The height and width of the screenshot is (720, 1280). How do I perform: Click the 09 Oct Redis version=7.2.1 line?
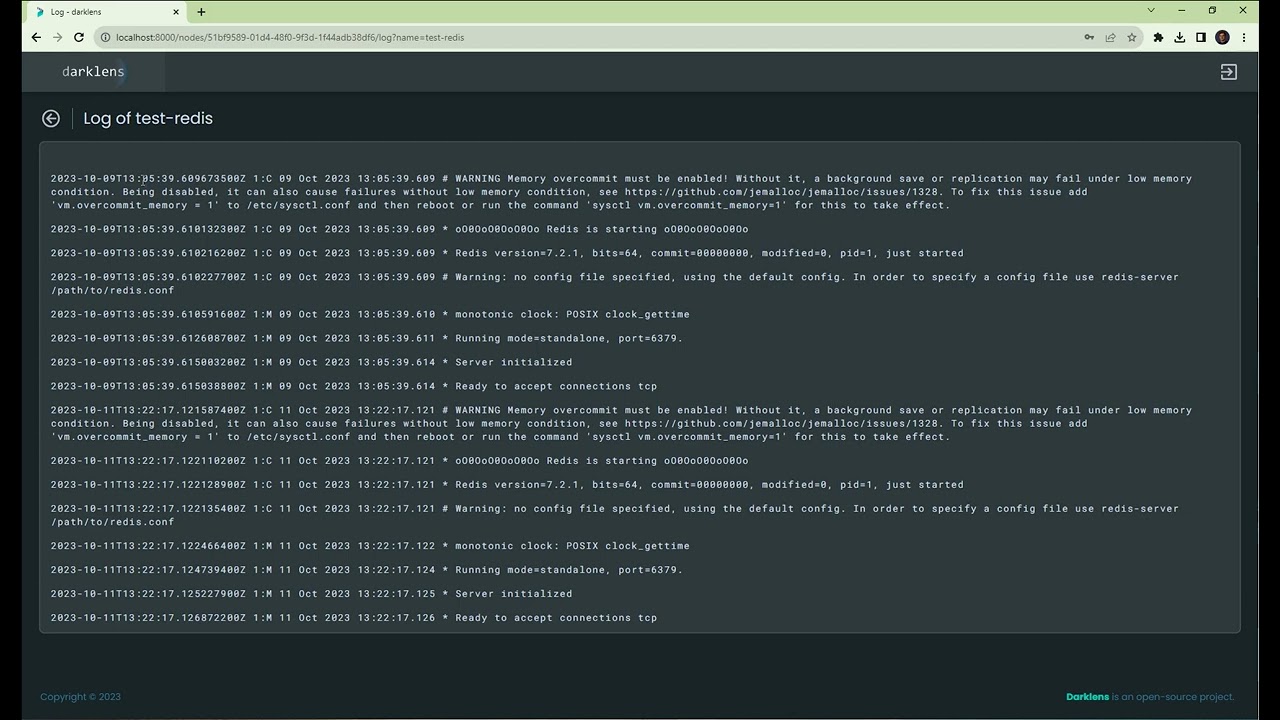[x=507, y=253]
